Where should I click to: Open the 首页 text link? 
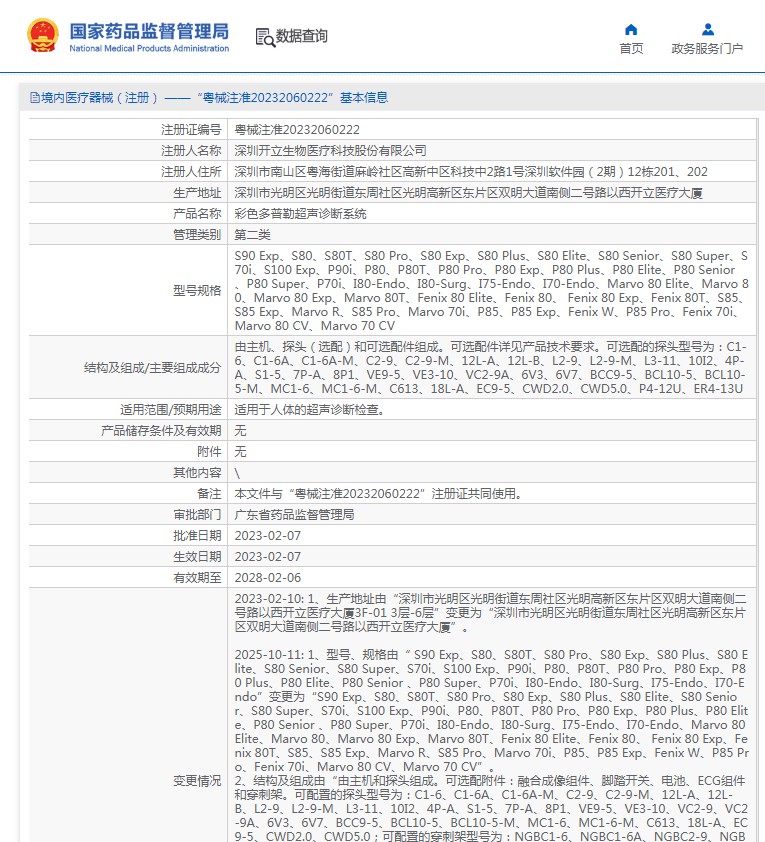coord(631,48)
